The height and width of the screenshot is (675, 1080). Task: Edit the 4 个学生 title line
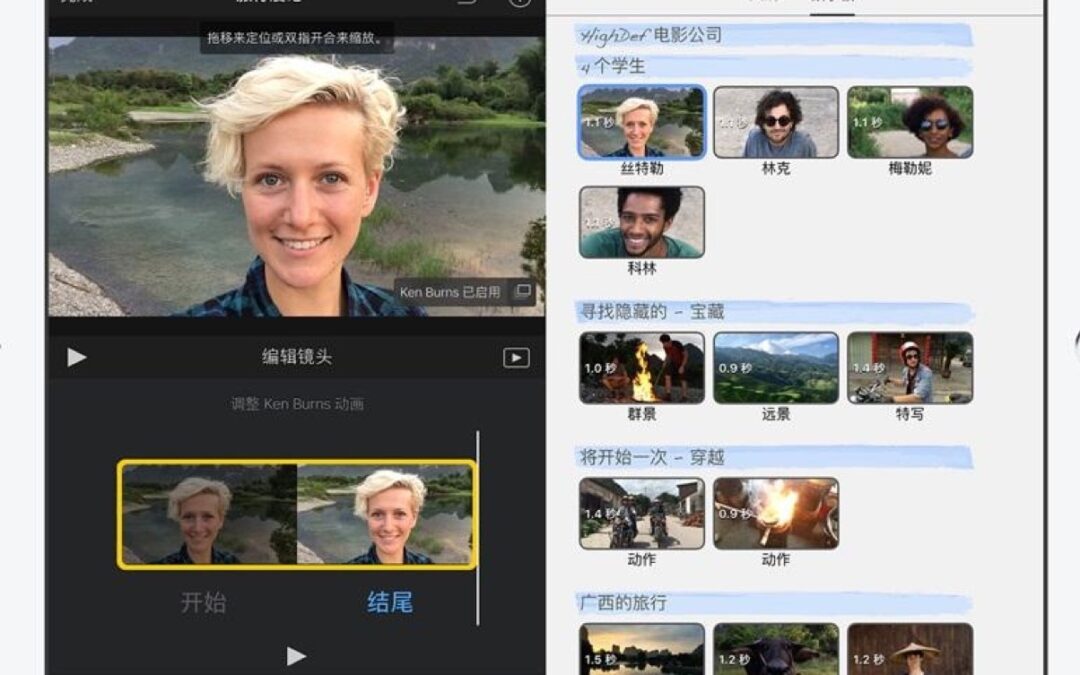612,67
